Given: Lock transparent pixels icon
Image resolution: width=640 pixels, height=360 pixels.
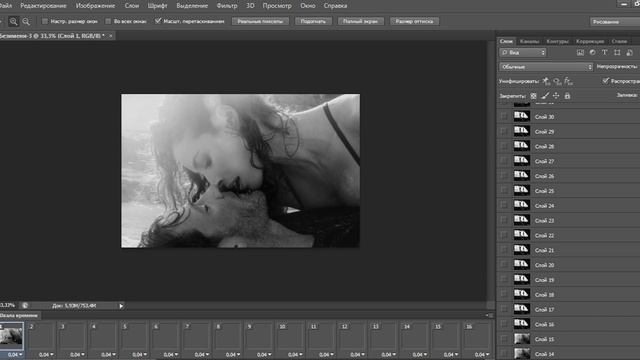Looking at the screenshot, I should point(533,96).
